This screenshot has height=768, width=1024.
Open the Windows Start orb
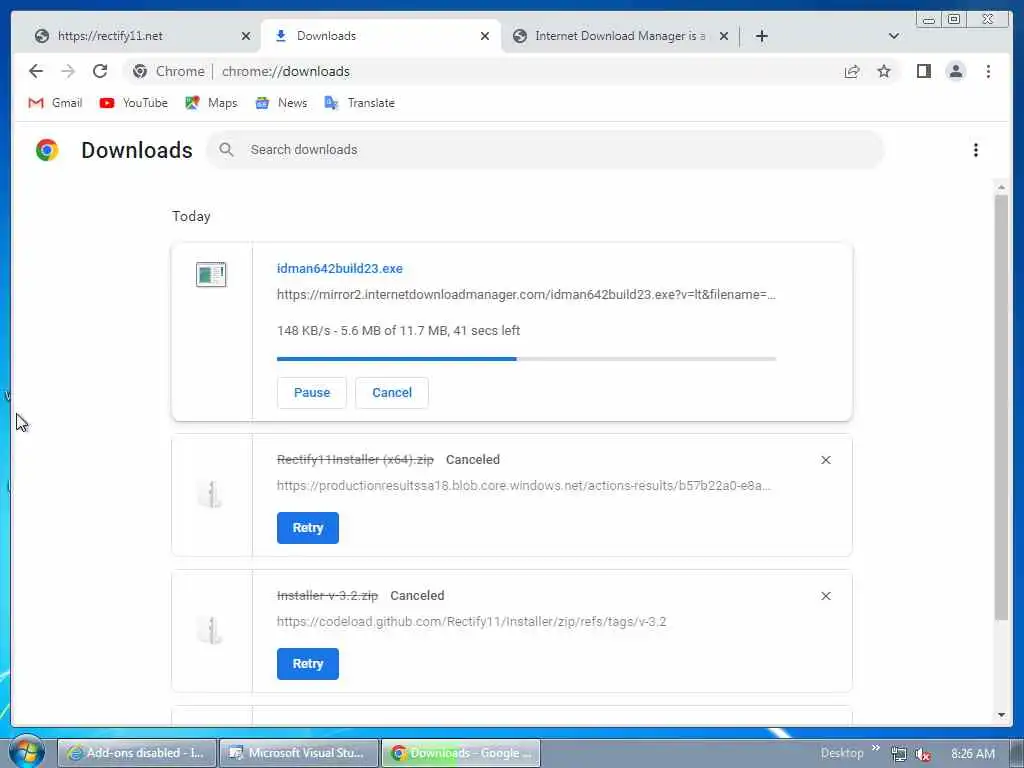[27, 752]
